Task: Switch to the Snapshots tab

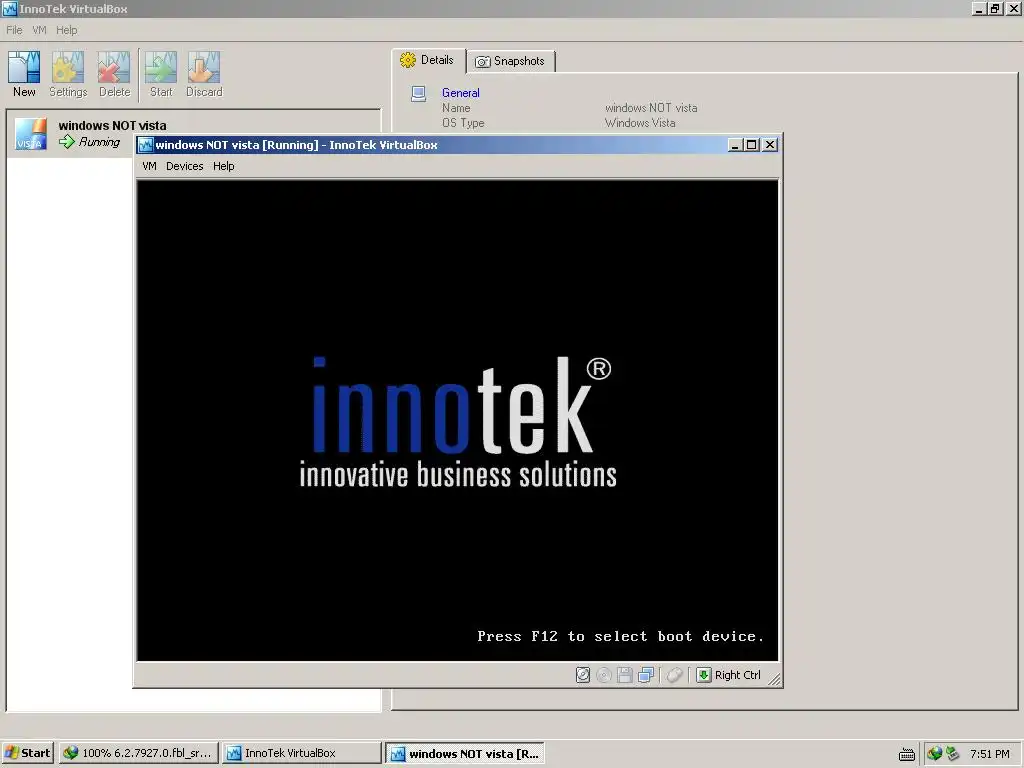Action: tap(511, 61)
